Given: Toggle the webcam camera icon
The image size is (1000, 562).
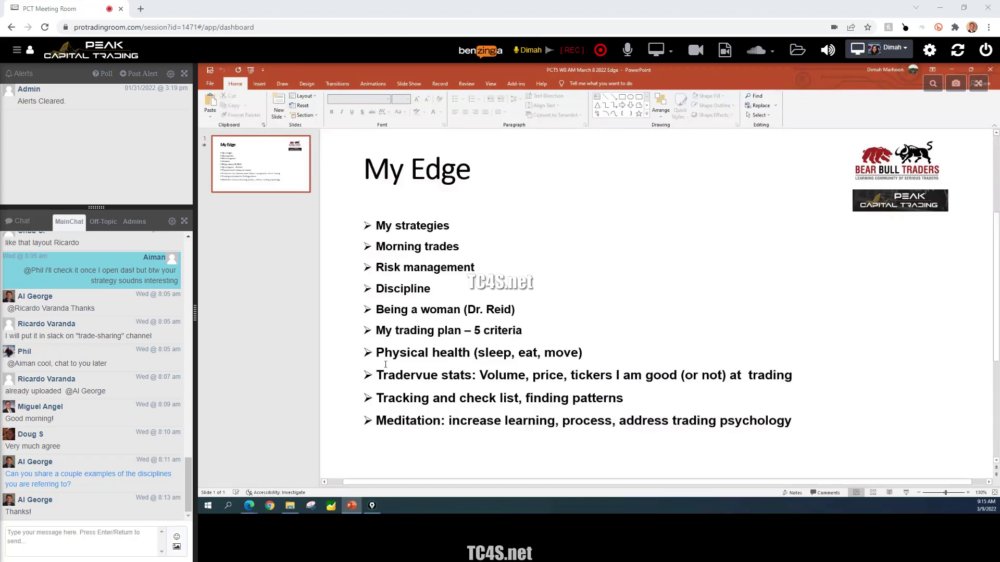Looking at the screenshot, I should pos(695,50).
